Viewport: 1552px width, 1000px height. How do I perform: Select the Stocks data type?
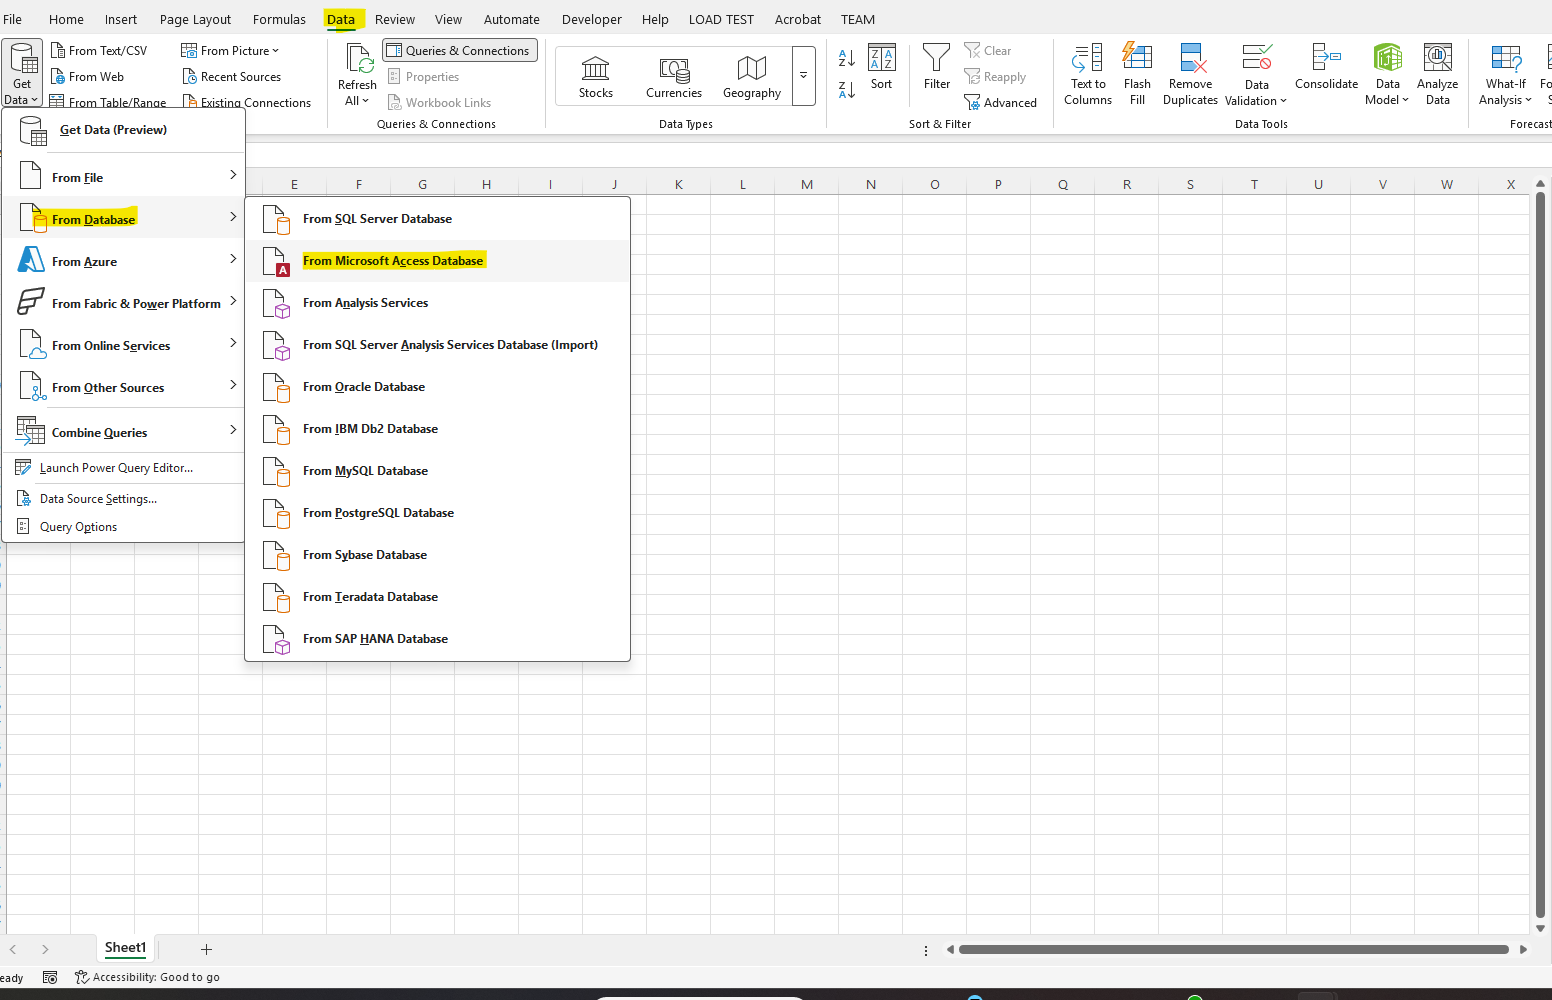[595, 77]
